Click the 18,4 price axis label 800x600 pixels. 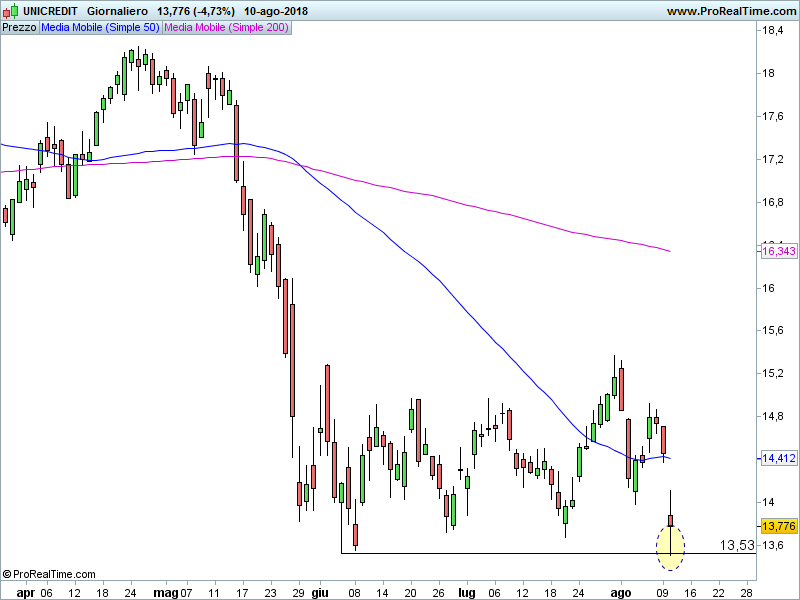[x=772, y=31]
